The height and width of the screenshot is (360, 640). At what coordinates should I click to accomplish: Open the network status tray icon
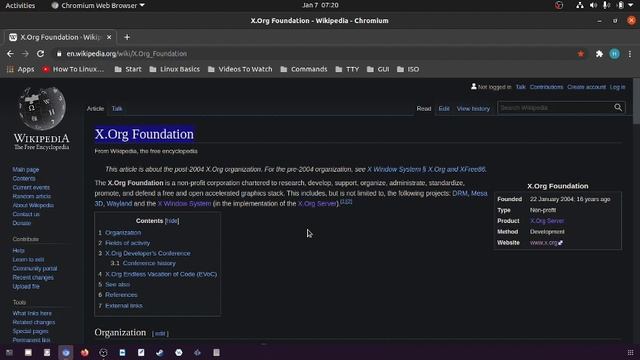[x=580, y=5]
